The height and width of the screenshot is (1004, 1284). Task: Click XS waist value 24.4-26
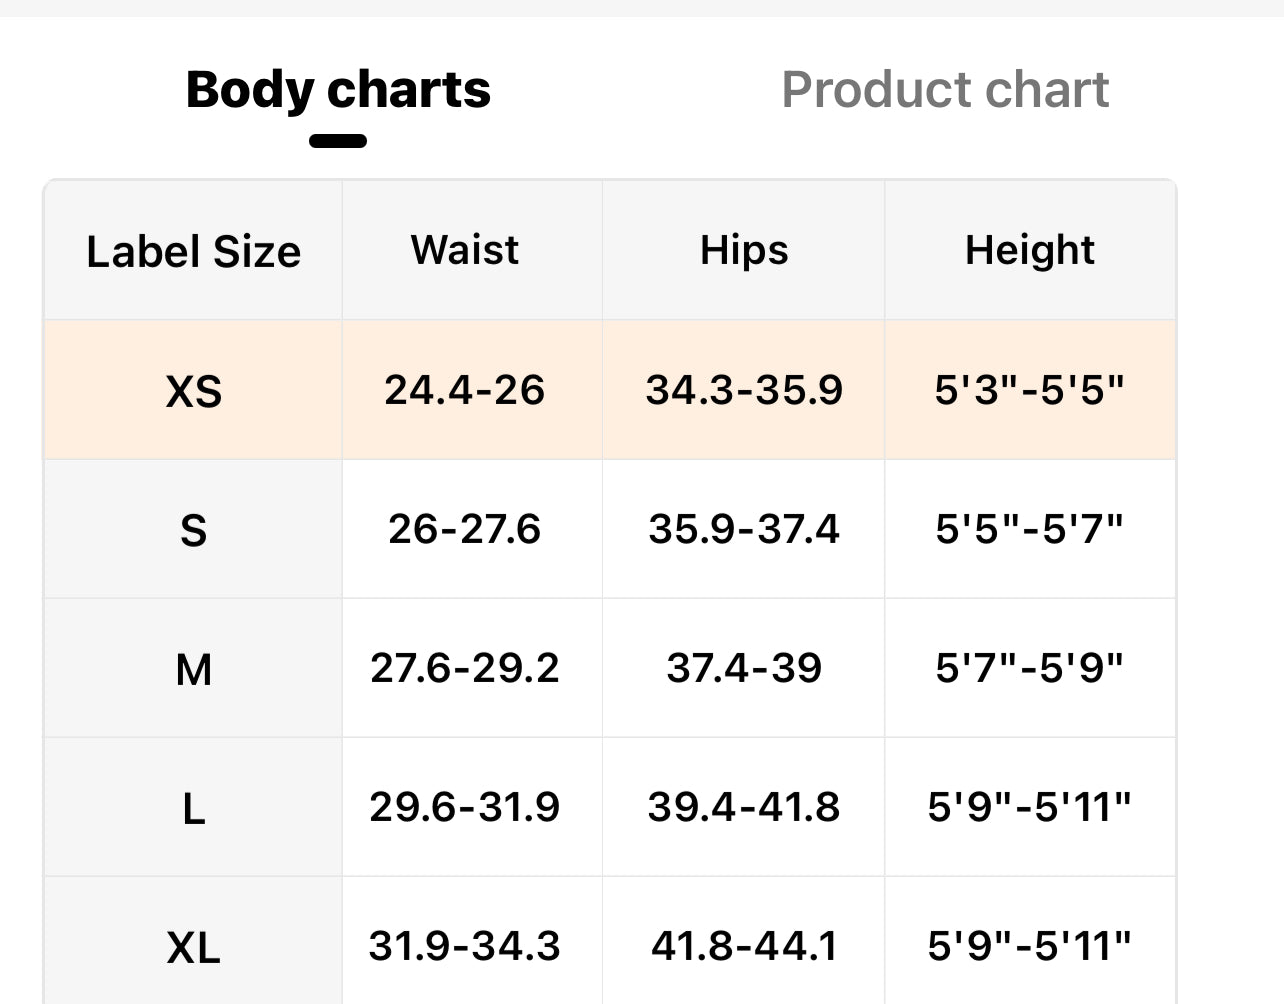coord(465,390)
